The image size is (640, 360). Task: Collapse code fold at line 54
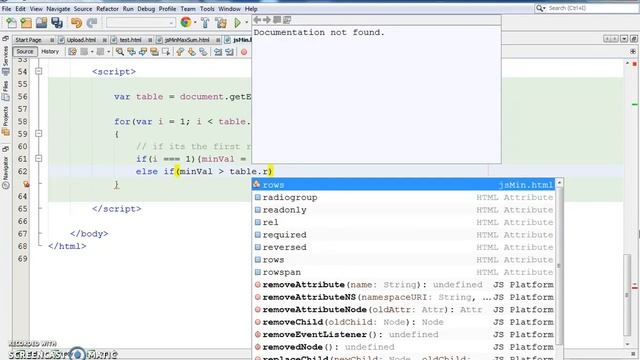point(38,71)
